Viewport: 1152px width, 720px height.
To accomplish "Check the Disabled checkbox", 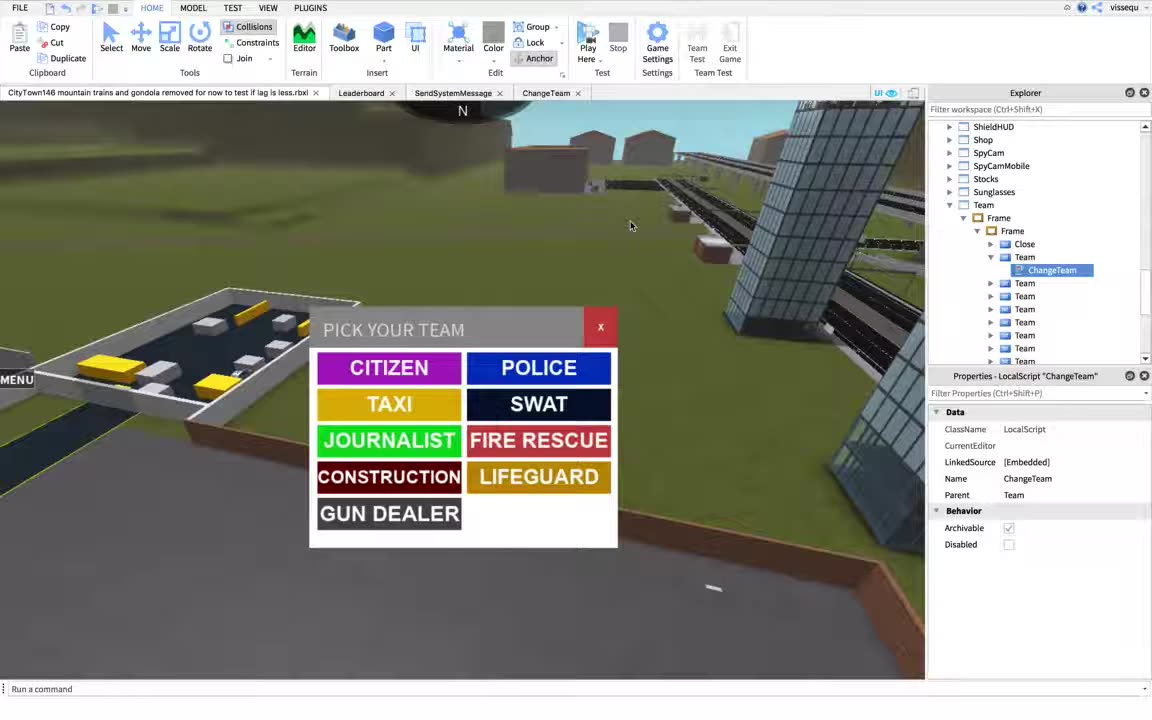I will [1009, 544].
